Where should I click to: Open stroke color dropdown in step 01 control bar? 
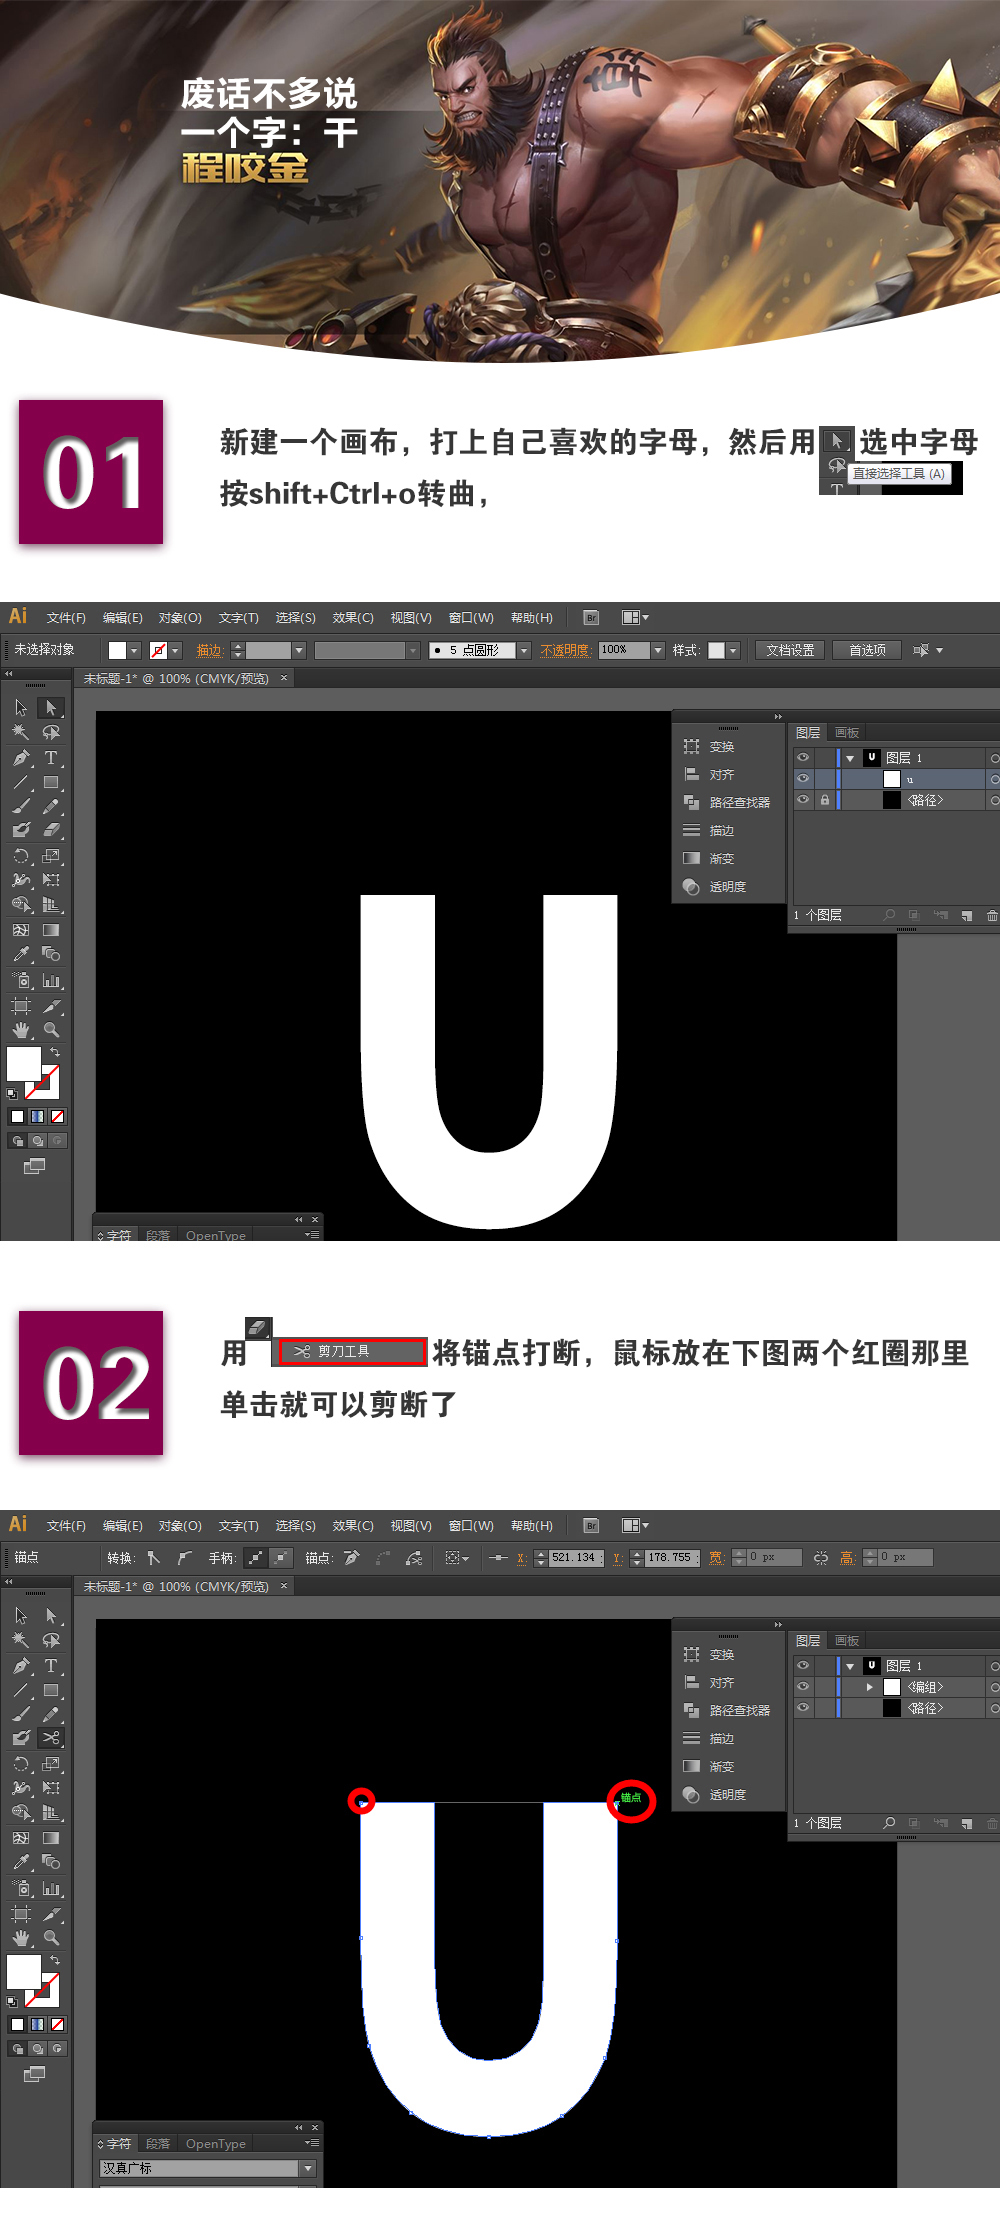point(175,650)
